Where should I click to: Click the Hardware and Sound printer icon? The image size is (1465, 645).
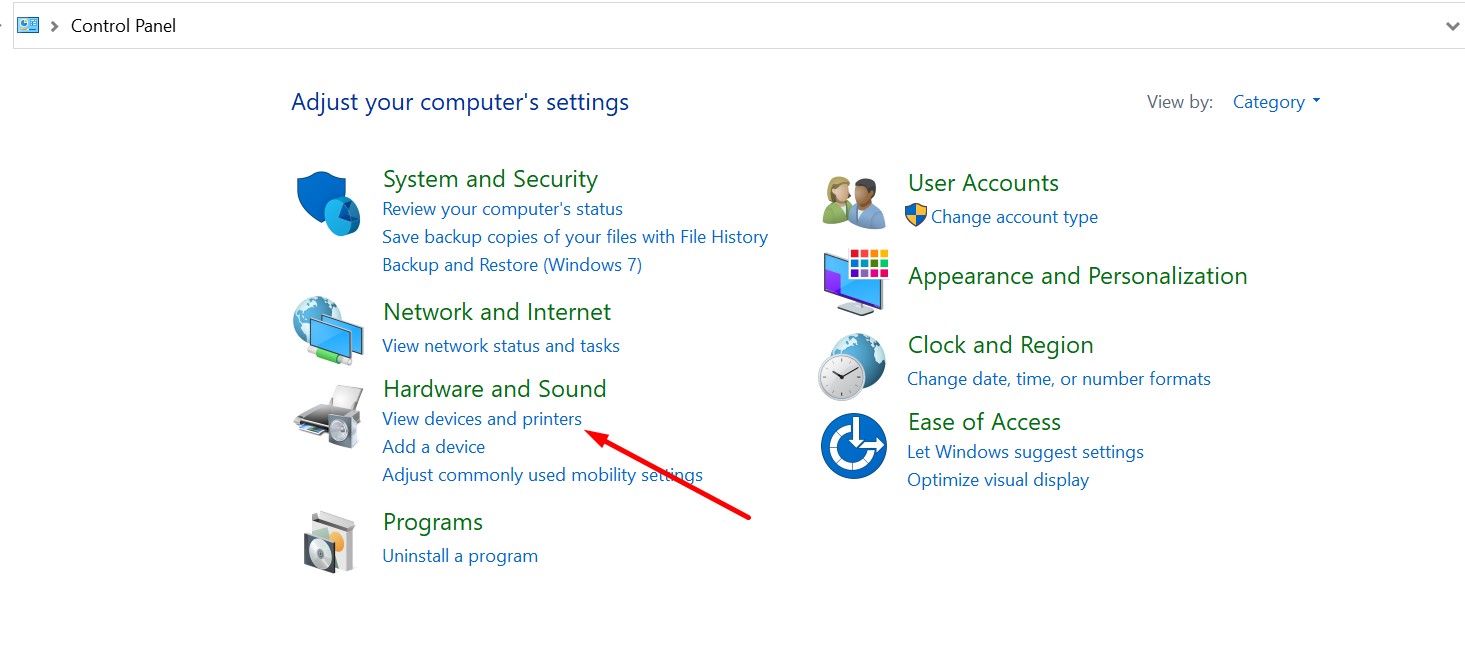[x=328, y=416]
